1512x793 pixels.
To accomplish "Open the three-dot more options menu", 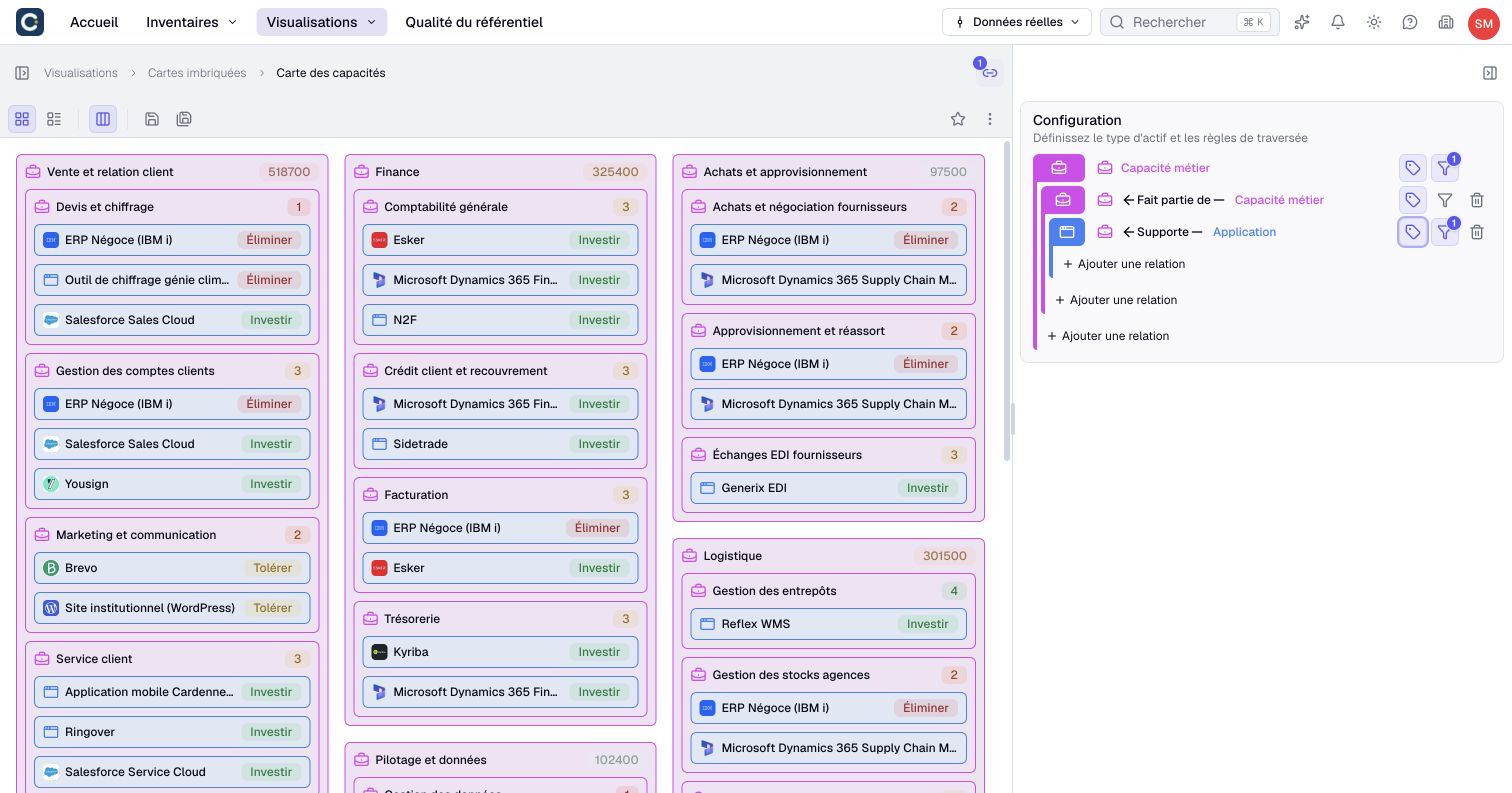I will point(990,119).
